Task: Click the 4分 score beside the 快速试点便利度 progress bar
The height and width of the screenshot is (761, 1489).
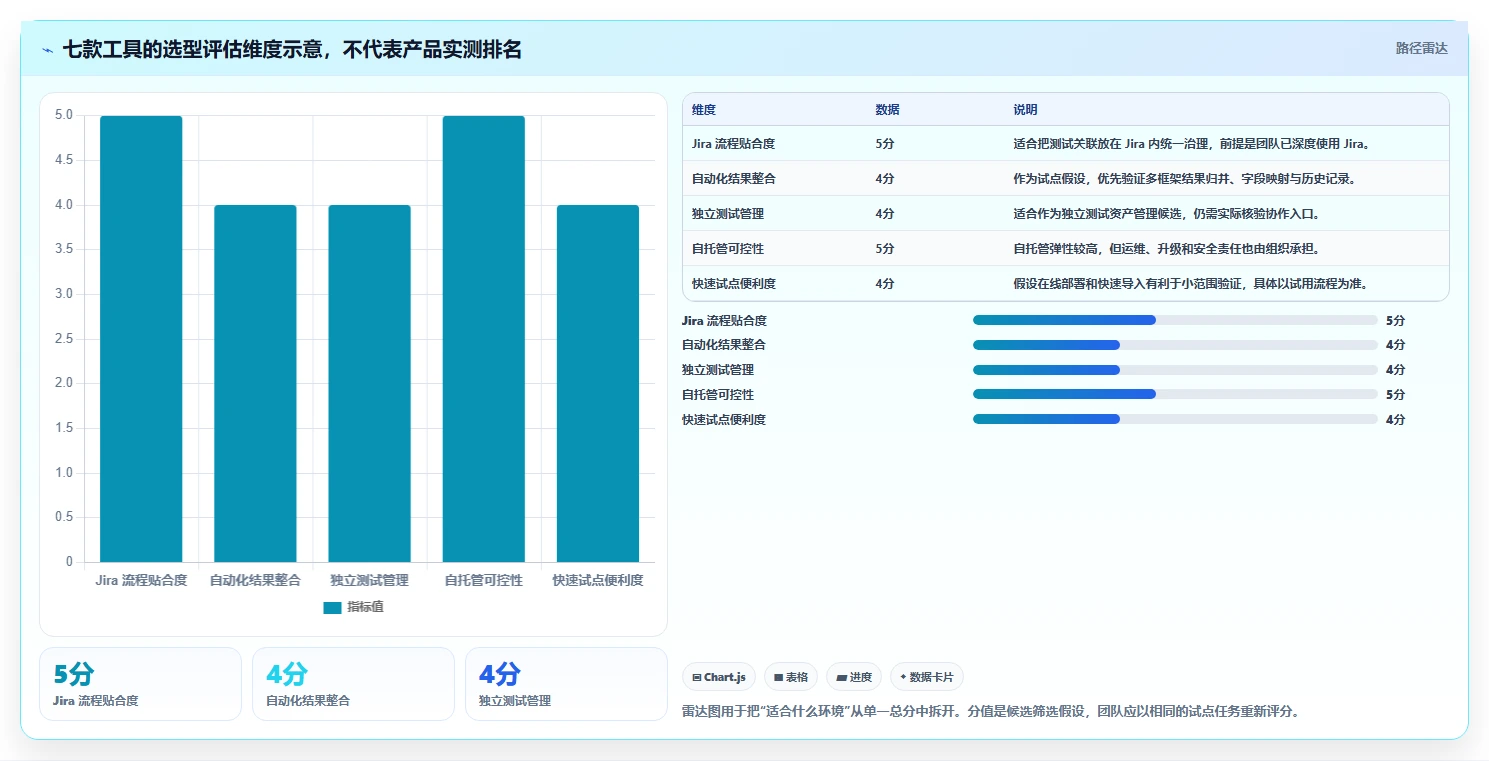Action: 1395,420
